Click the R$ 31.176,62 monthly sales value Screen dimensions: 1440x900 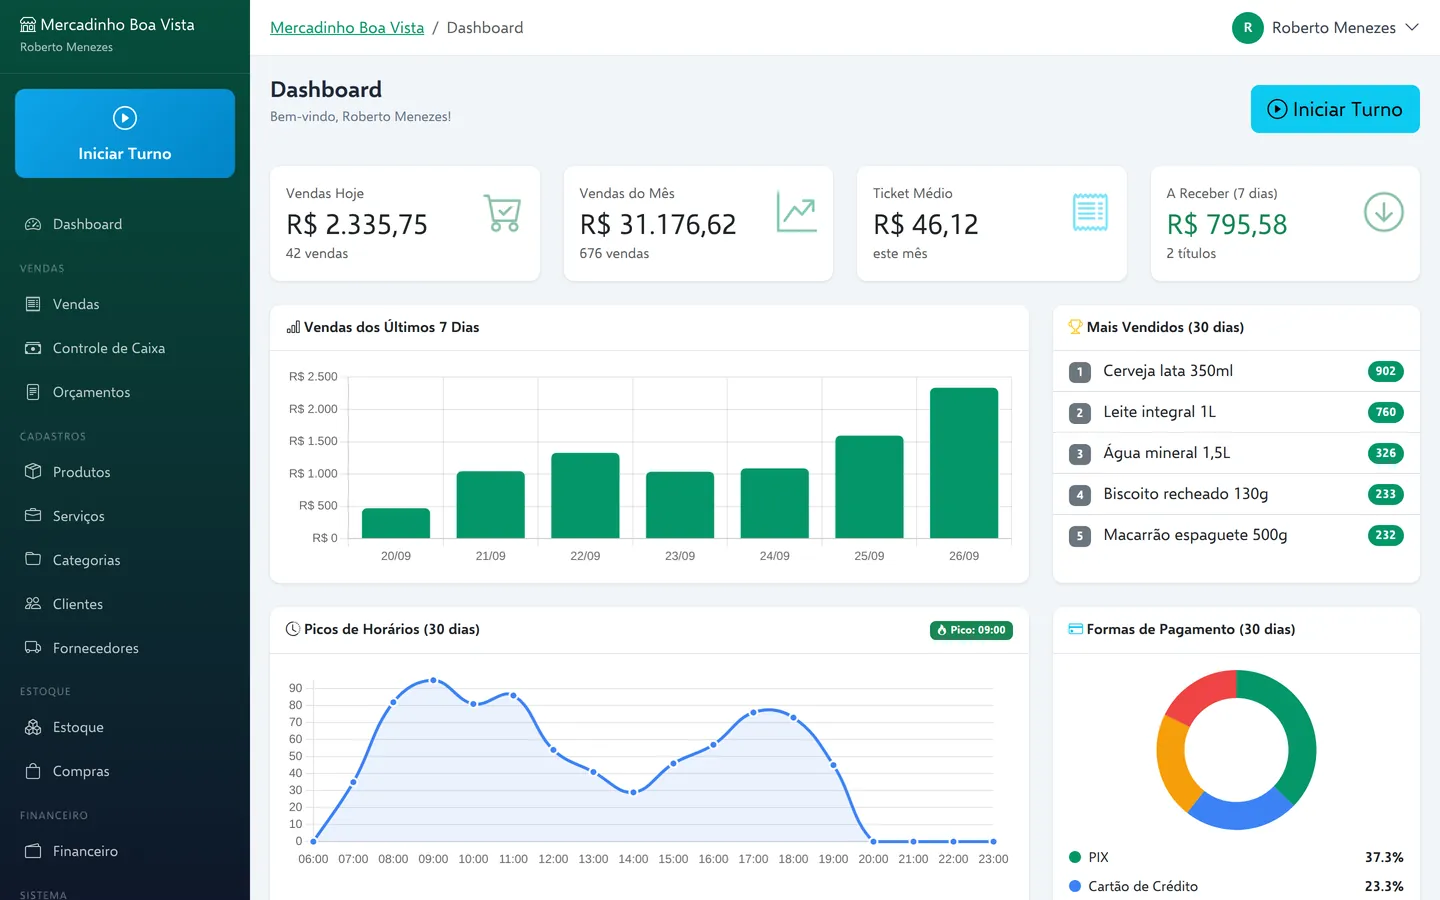coord(658,224)
